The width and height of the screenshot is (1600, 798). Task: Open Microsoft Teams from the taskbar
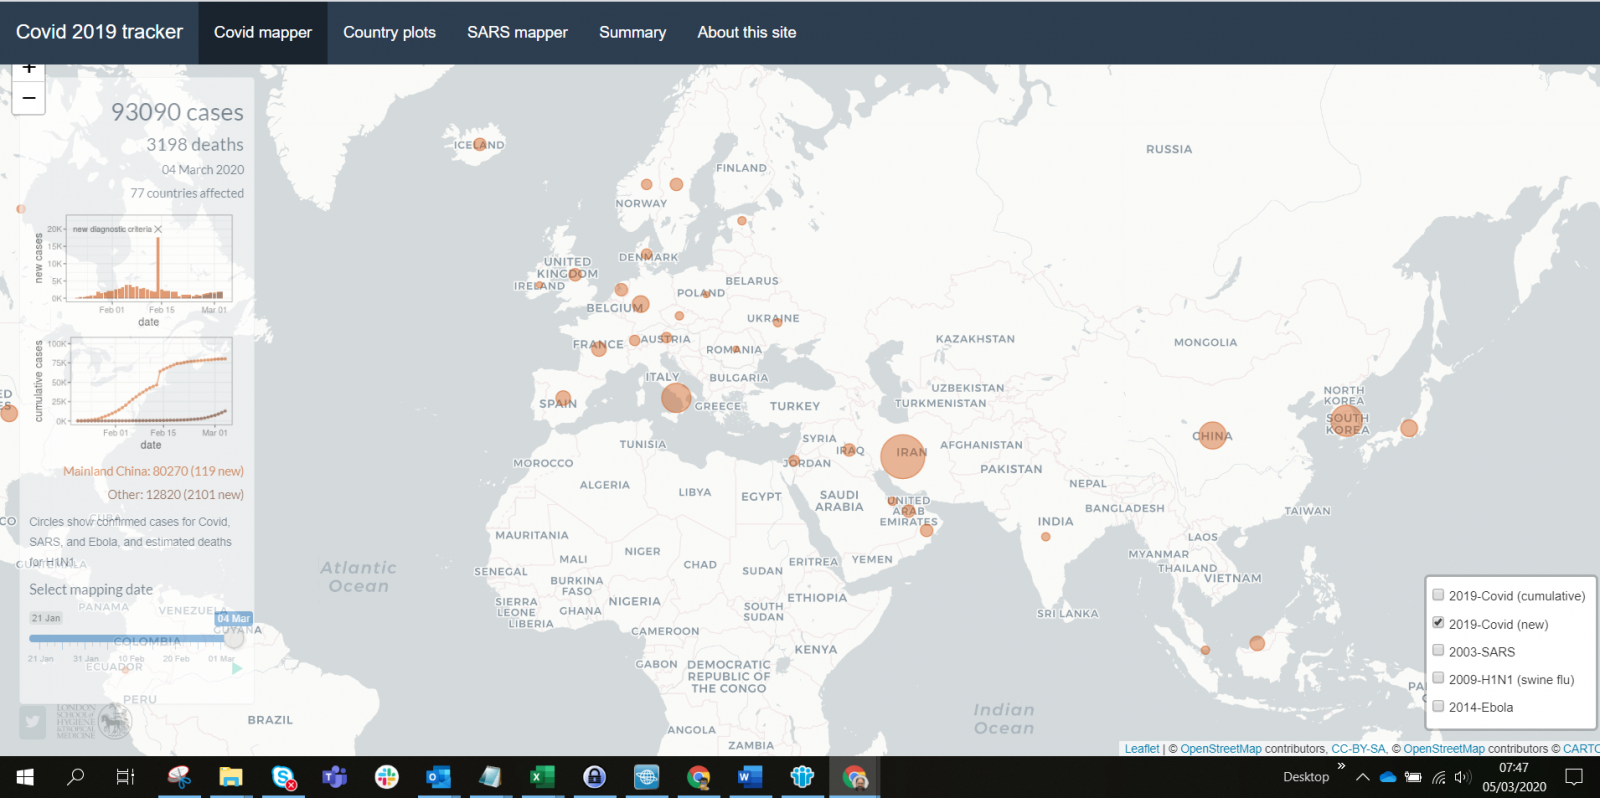tap(334, 777)
